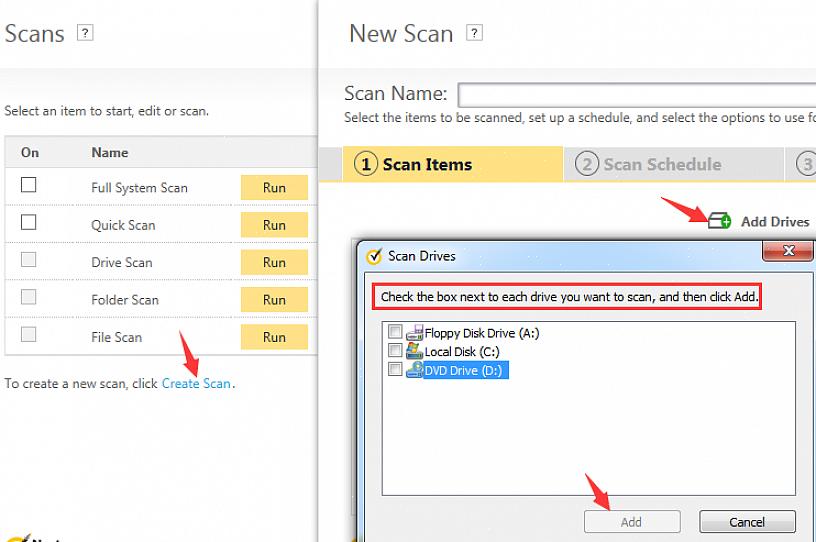Click the Create Scan link
This screenshot has height=542, width=816.
(196, 383)
